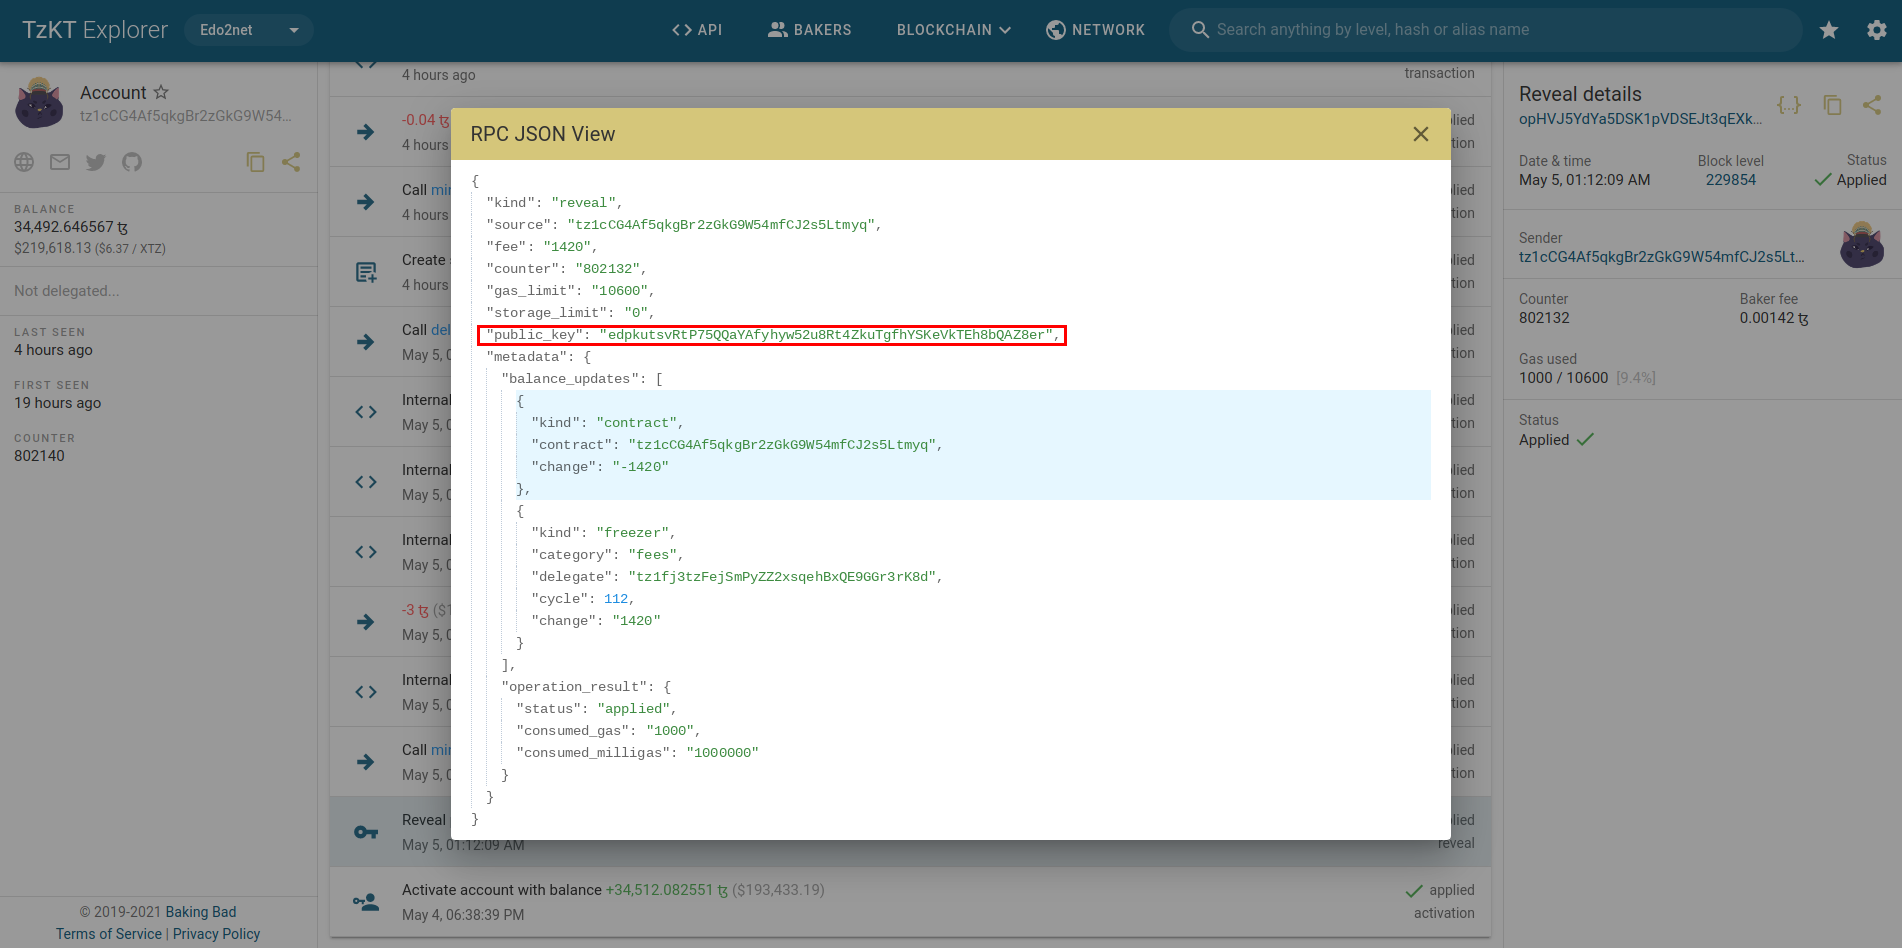Viewport: 1902px width, 948px height.
Task: Copy the account address tz1cCG4Af5qkg...
Action: (x=257, y=162)
